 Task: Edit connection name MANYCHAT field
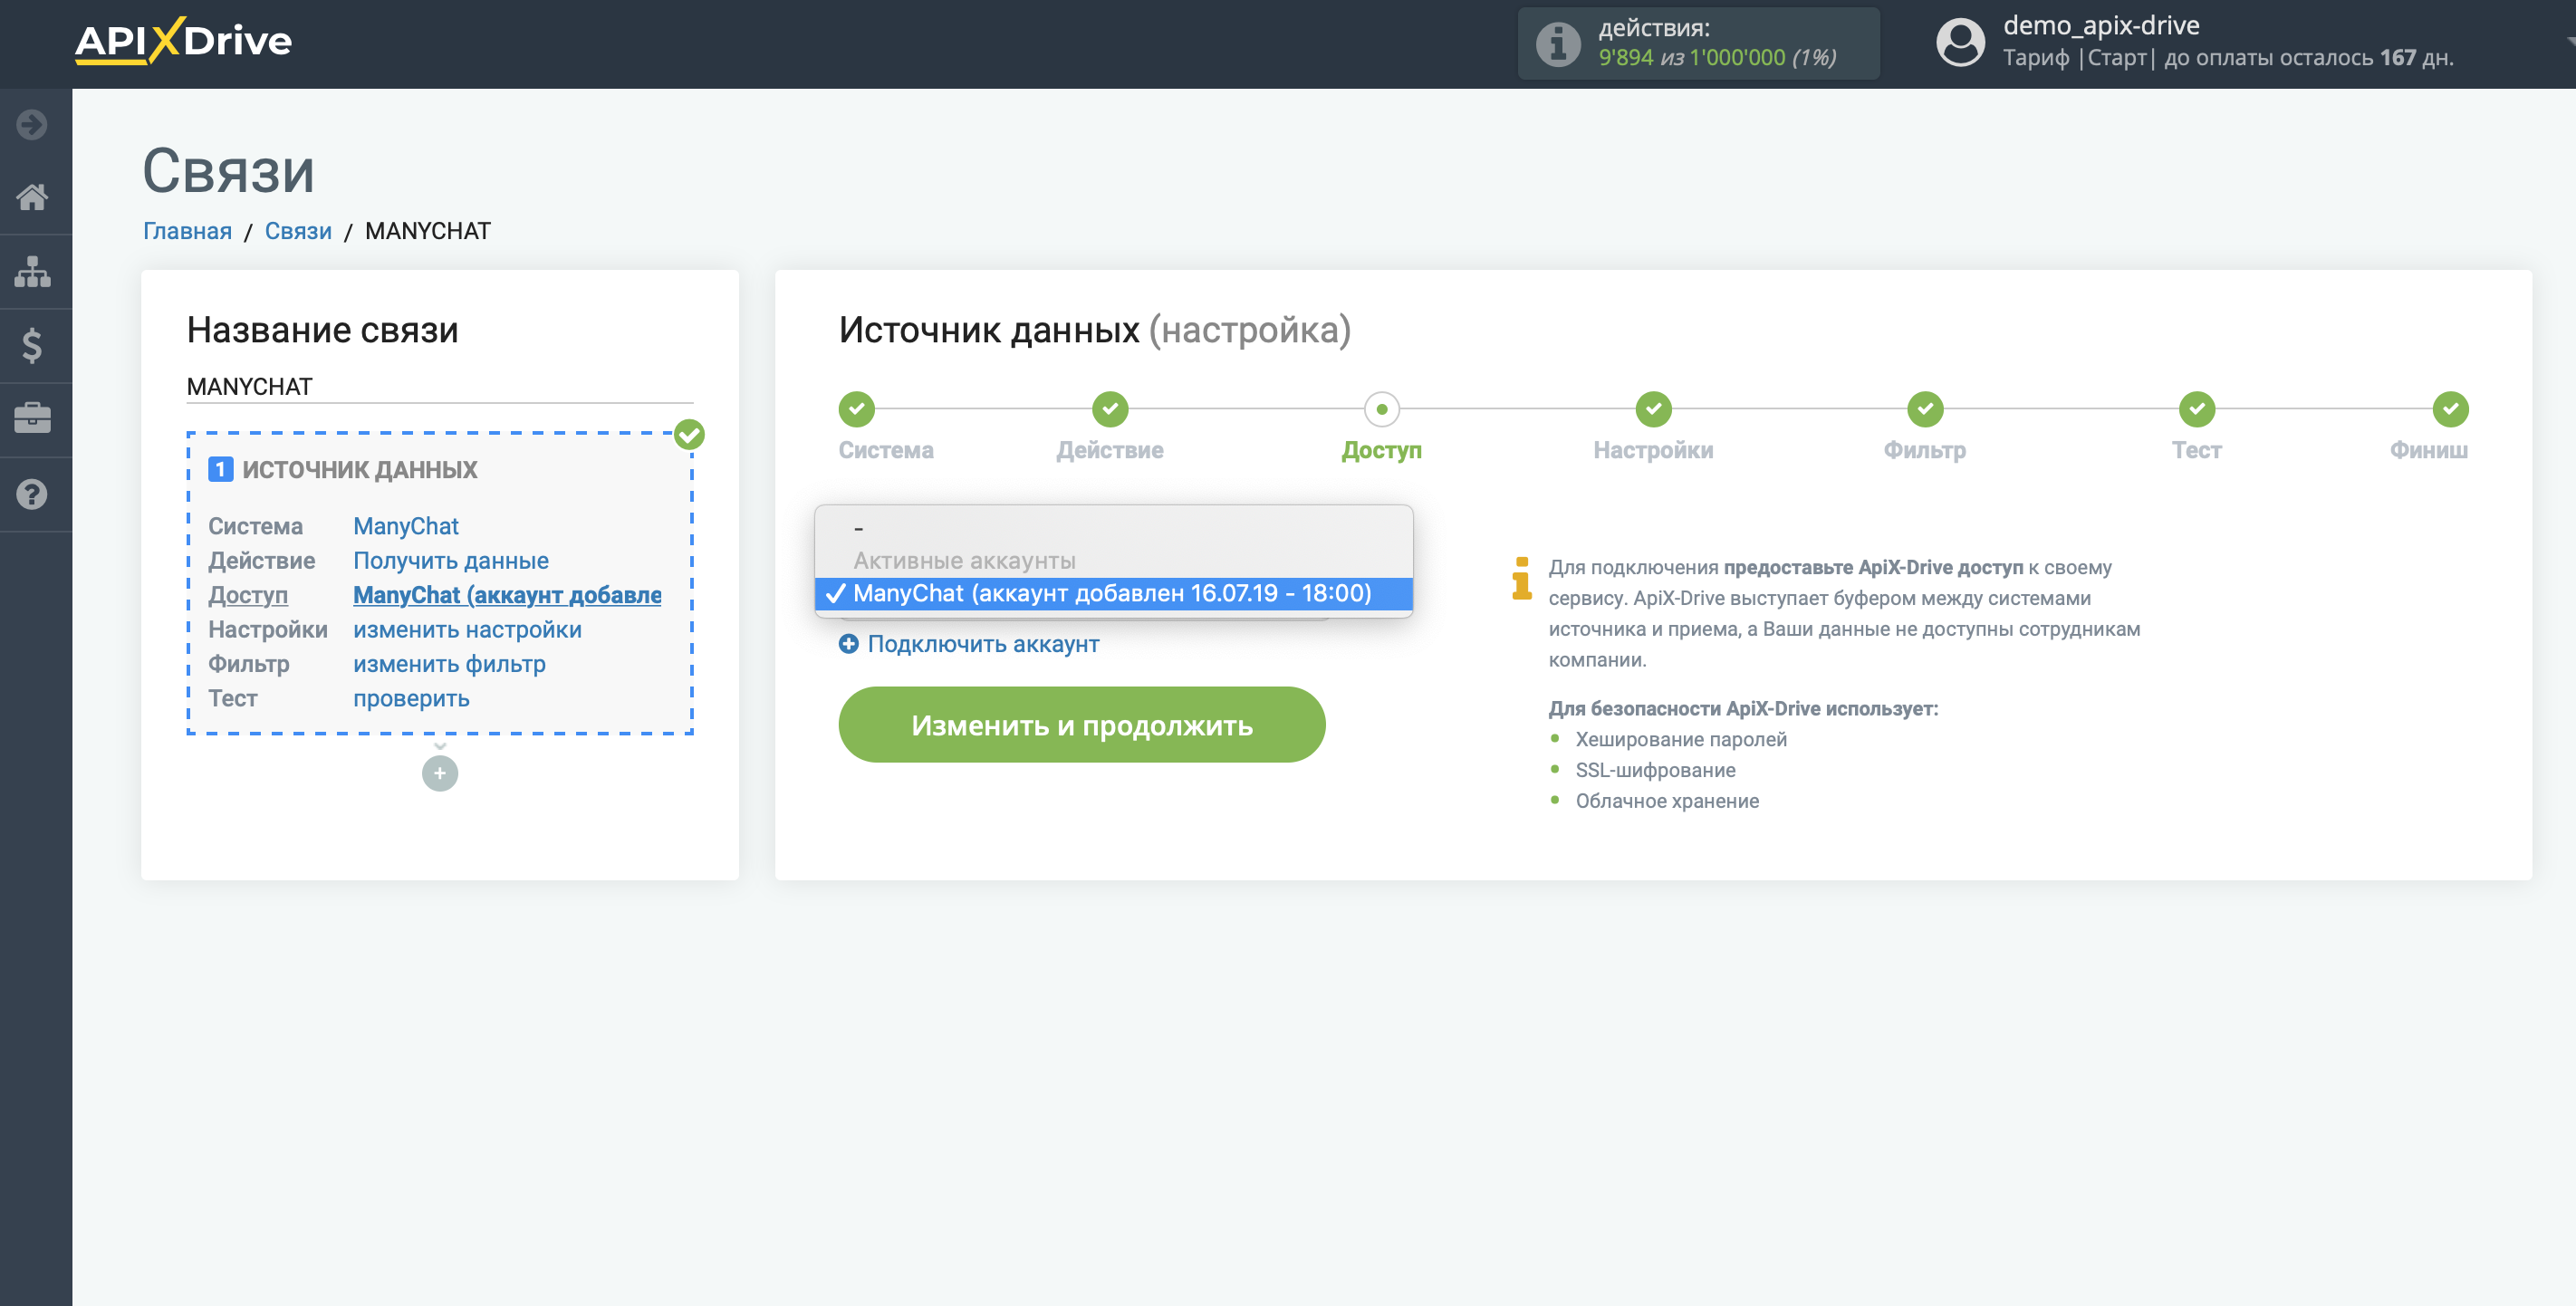(440, 387)
